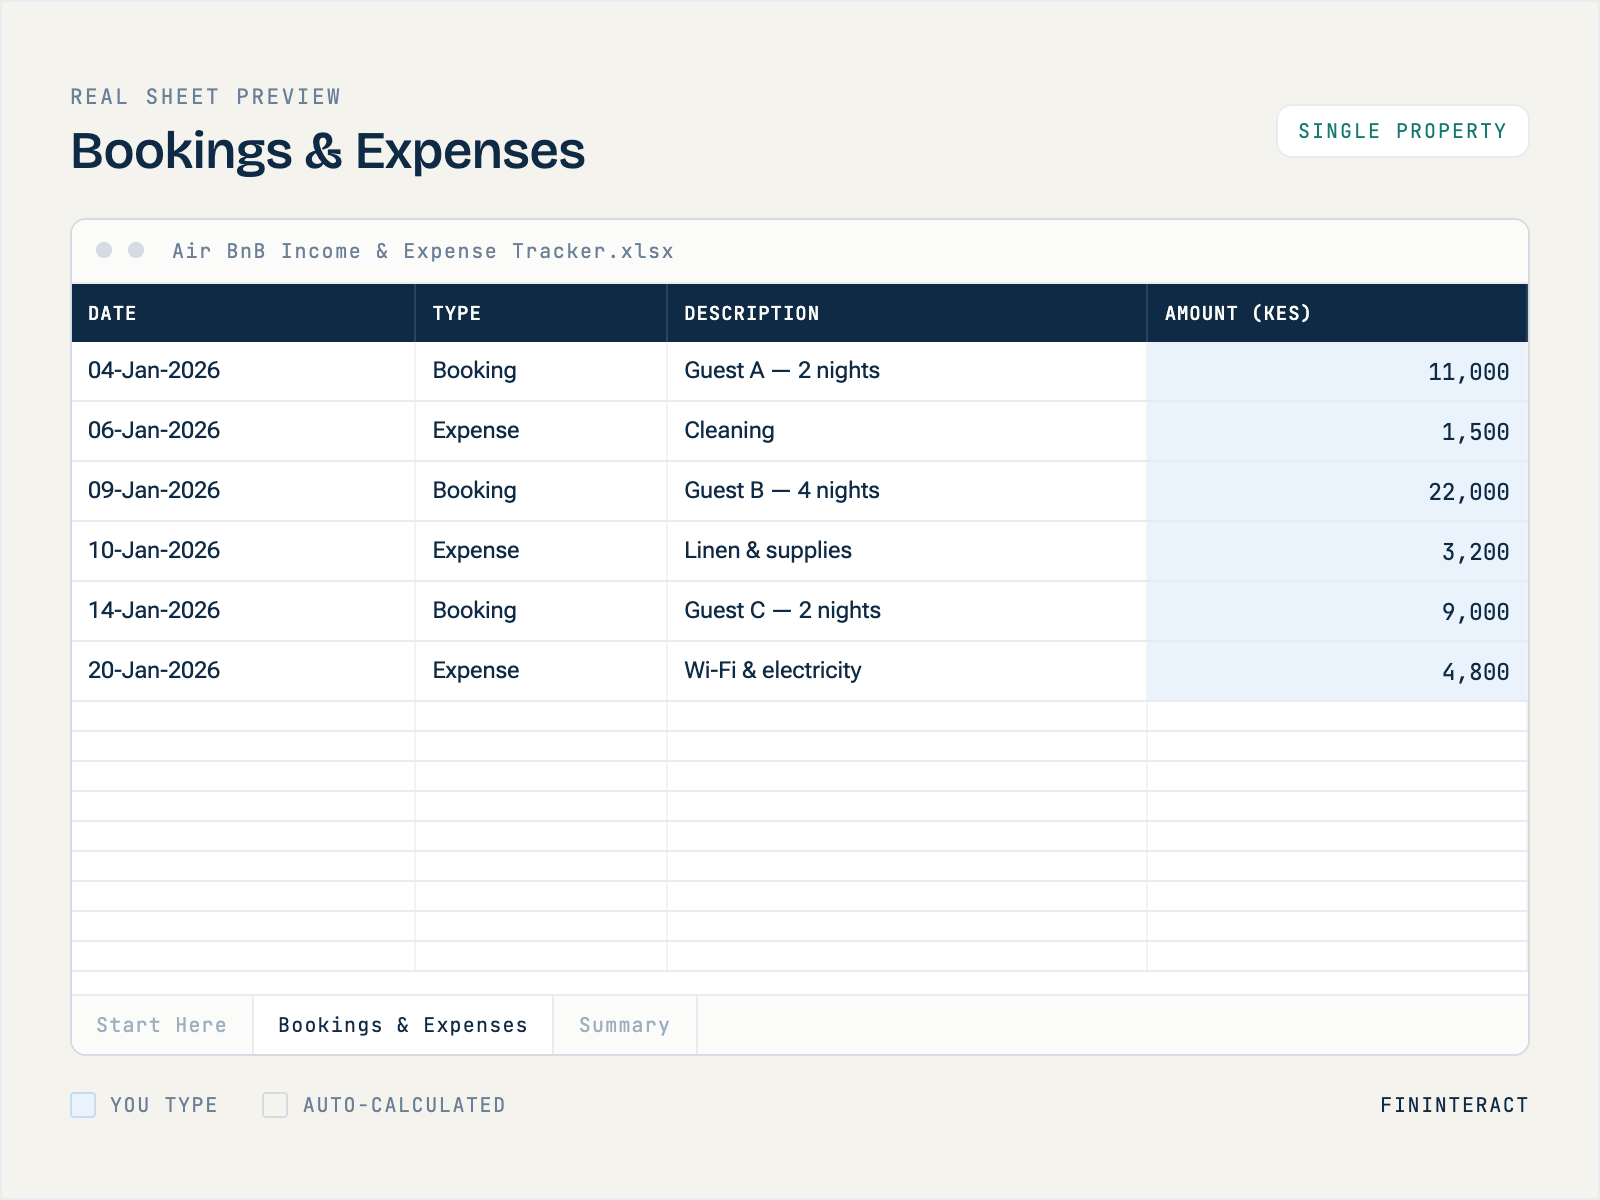Select the 4,800 amount cell
The height and width of the screenshot is (1200, 1600).
[1338, 671]
